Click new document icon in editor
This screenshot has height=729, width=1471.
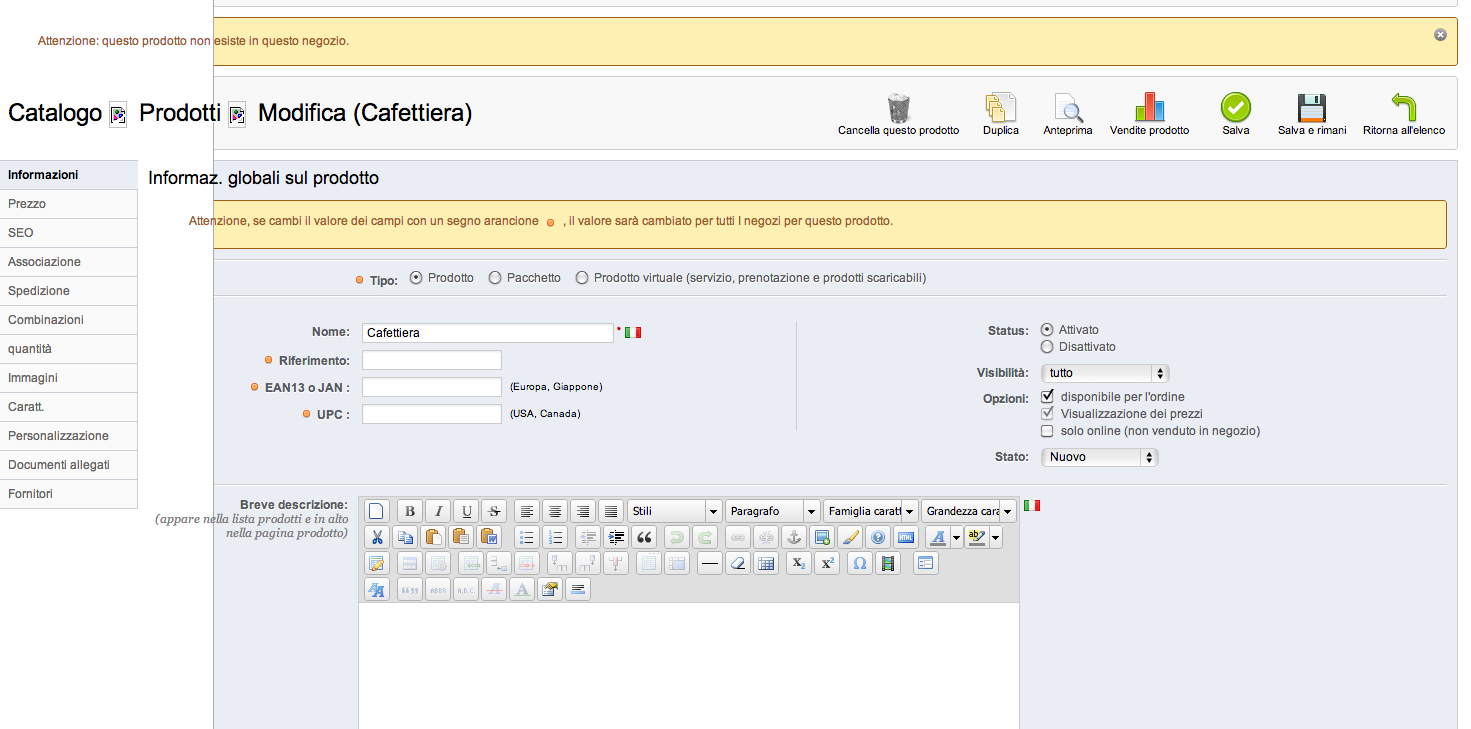click(x=376, y=511)
